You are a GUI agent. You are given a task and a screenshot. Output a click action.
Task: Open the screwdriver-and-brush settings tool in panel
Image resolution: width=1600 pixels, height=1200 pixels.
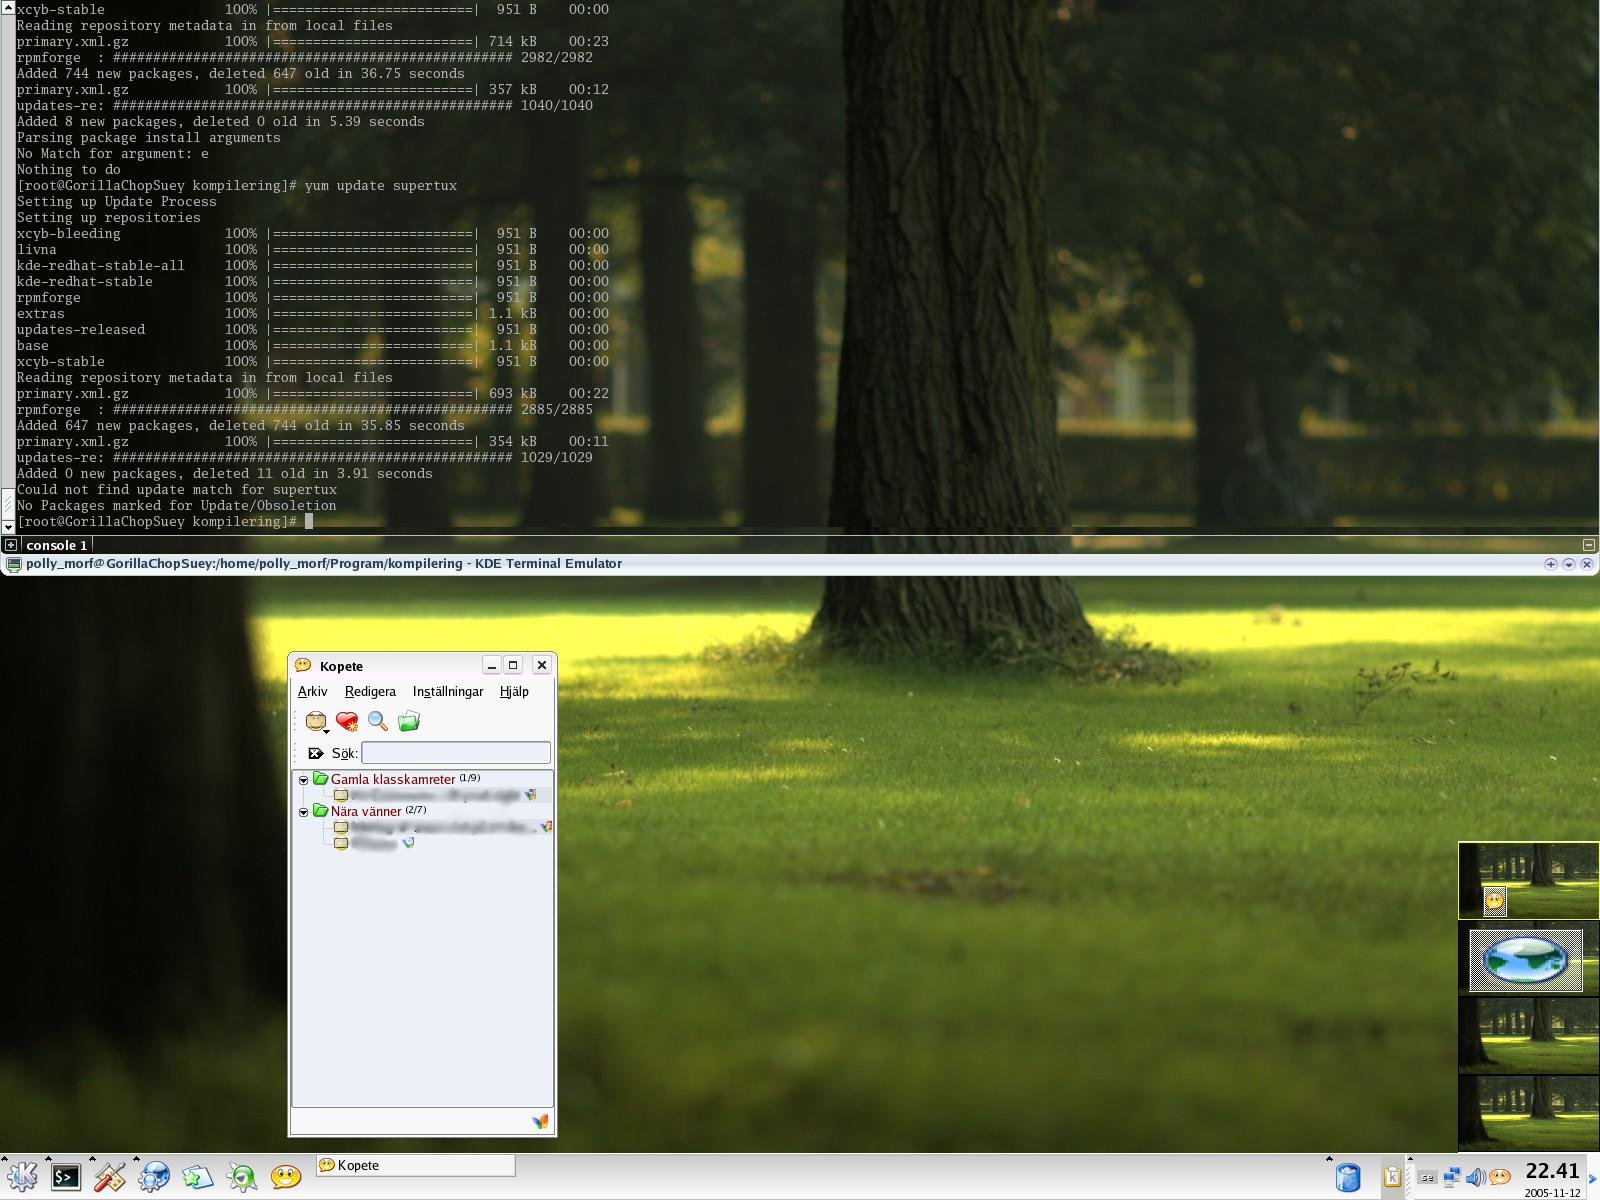pos(109,1178)
